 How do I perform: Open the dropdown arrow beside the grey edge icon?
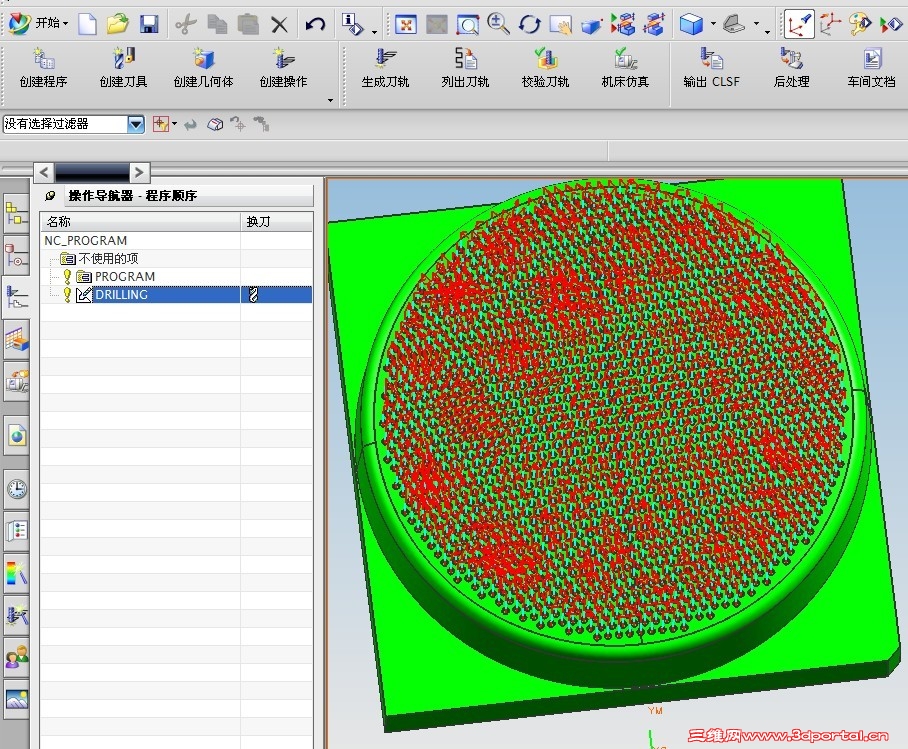pos(756,24)
